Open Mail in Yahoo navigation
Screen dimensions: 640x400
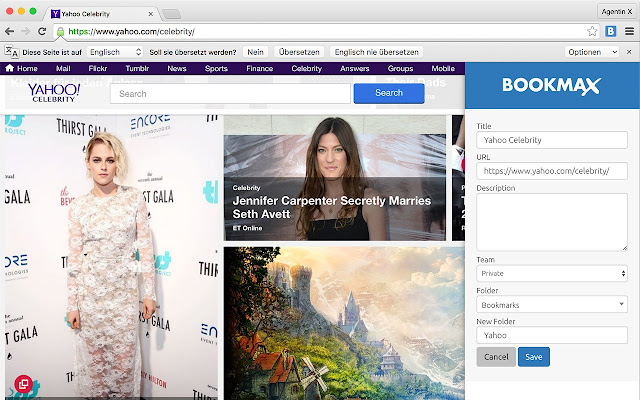(x=63, y=69)
